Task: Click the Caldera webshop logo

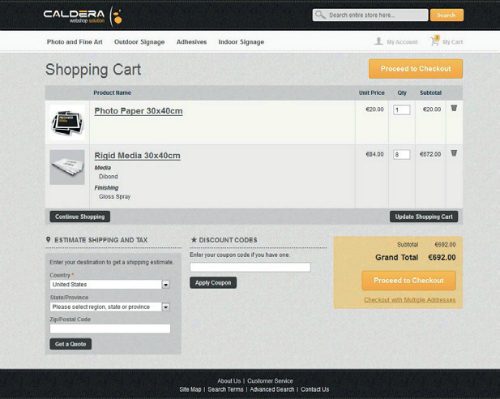Action: point(82,16)
